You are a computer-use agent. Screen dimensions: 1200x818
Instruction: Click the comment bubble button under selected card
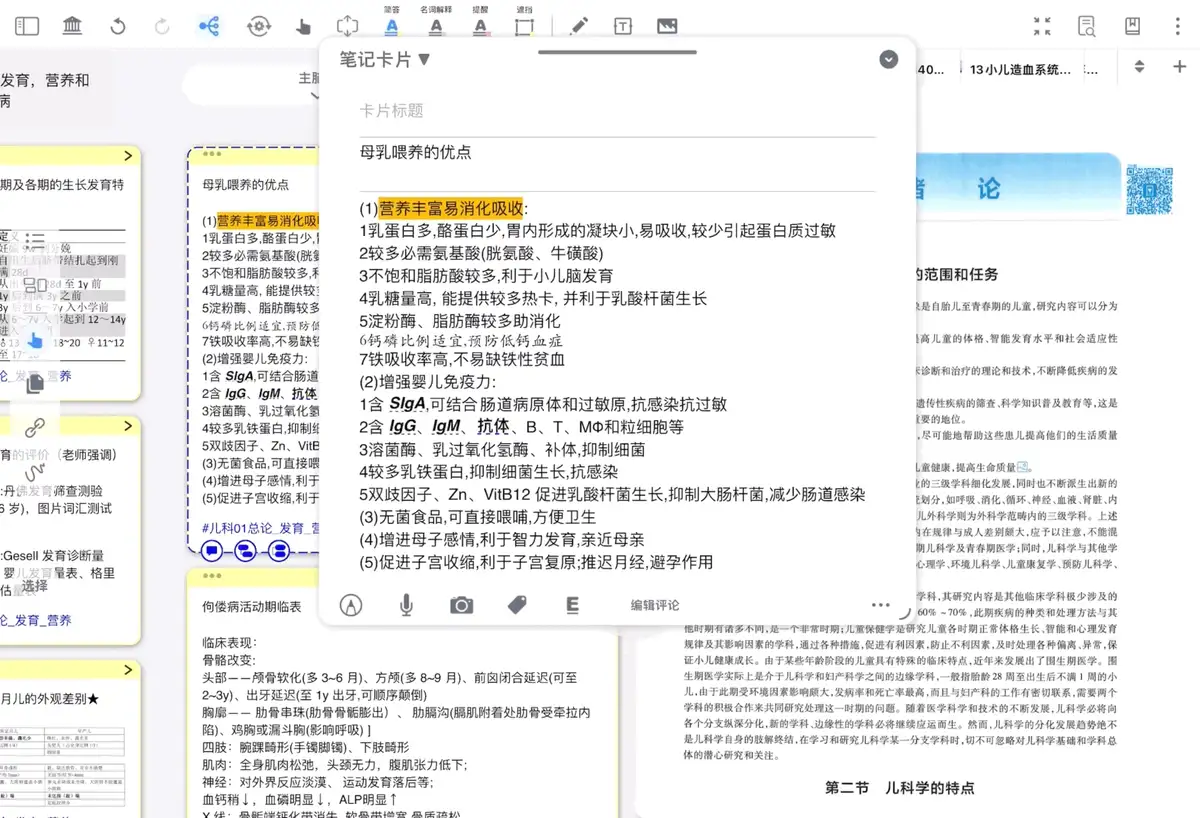point(212,550)
